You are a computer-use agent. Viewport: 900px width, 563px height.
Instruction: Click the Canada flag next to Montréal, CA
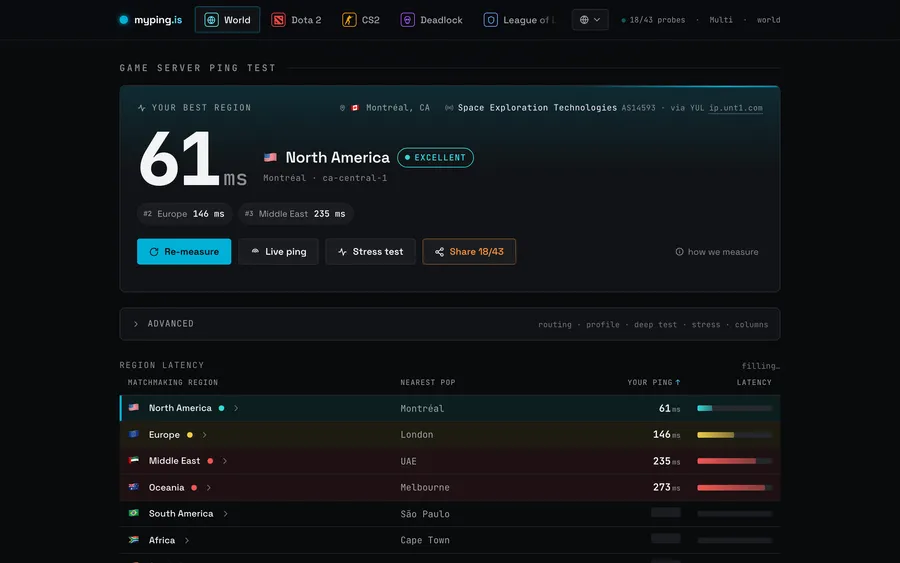point(355,108)
